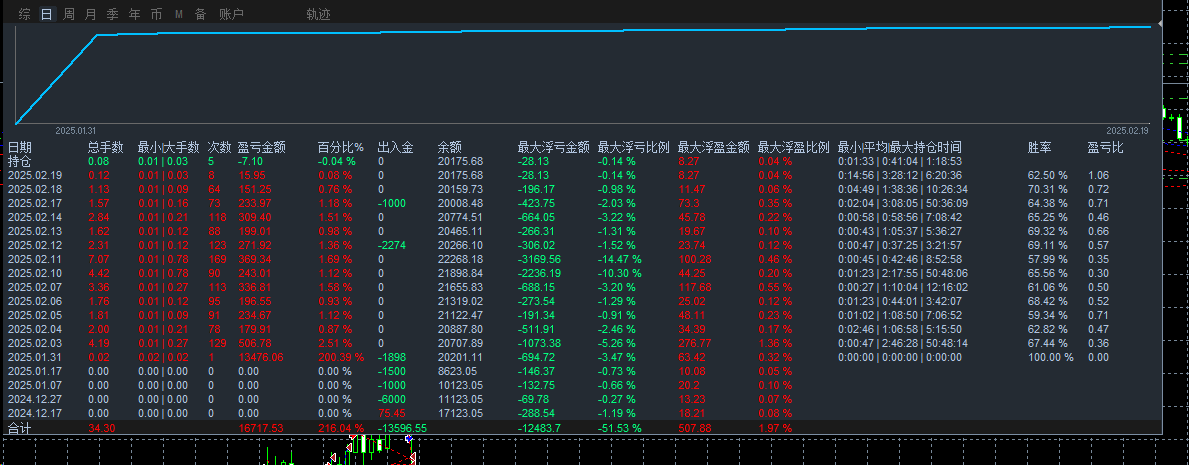Click the 胜率 column header

pyautogui.click(x=1040, y=148)
